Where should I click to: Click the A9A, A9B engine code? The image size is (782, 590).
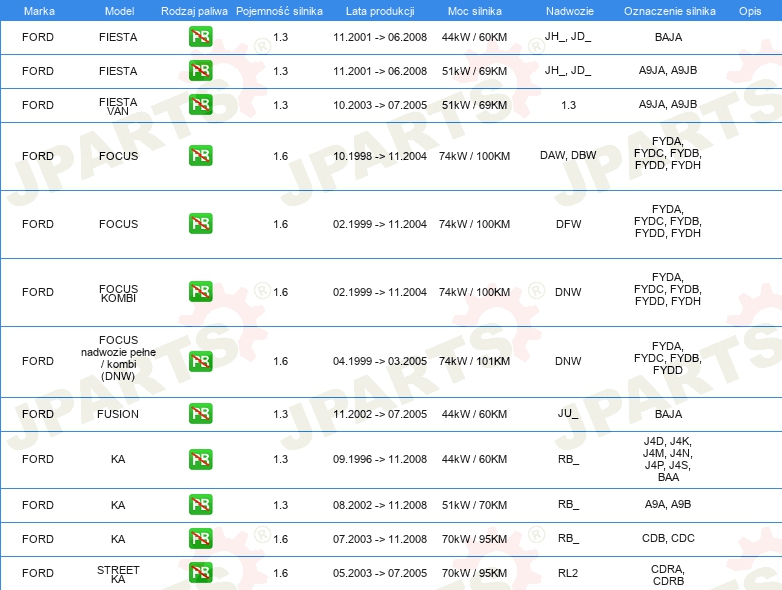(x=668, y=504)
